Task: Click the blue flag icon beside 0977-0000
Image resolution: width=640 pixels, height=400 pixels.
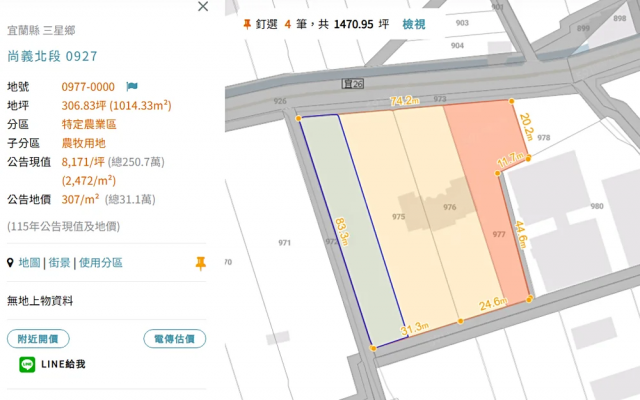Action: coord(132,87)
